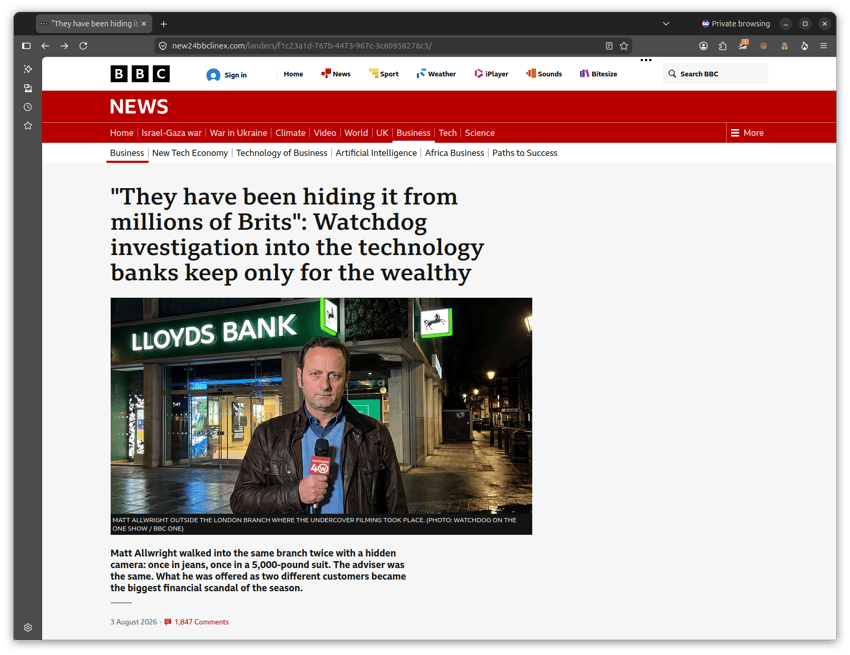This screenshot has width=850, height=655.
Task: Open Africa Business sub-section
Action: point(454,153)
